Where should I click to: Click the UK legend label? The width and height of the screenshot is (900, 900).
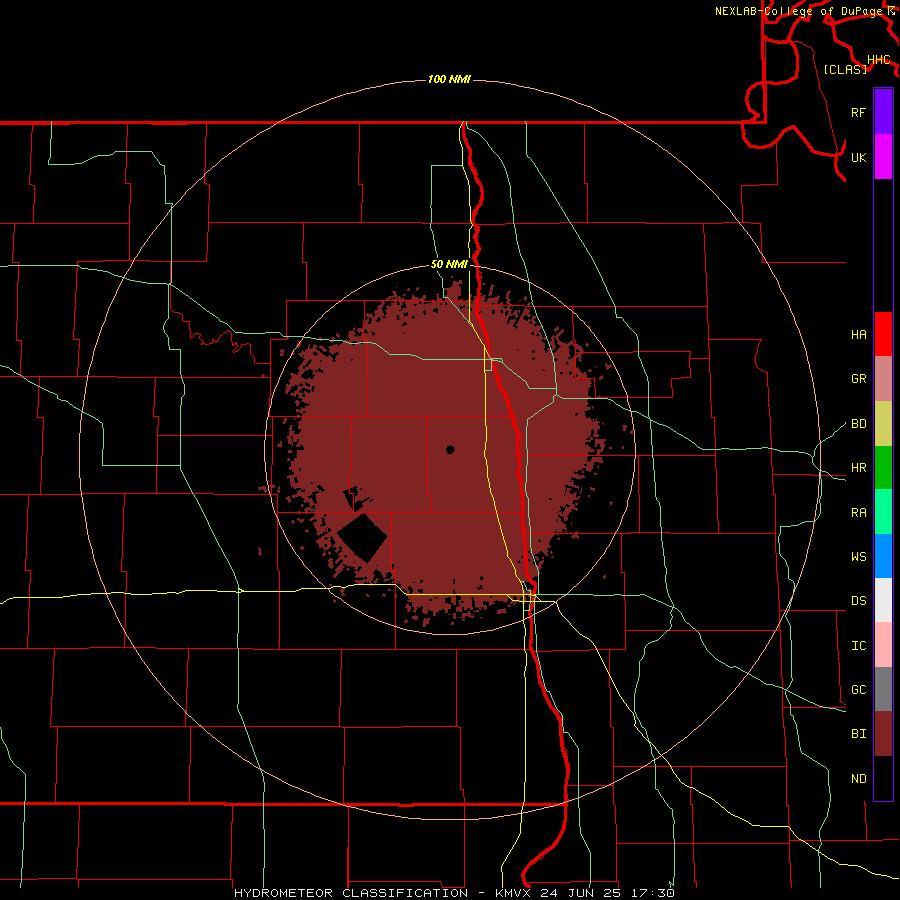(x=858, y=157)
